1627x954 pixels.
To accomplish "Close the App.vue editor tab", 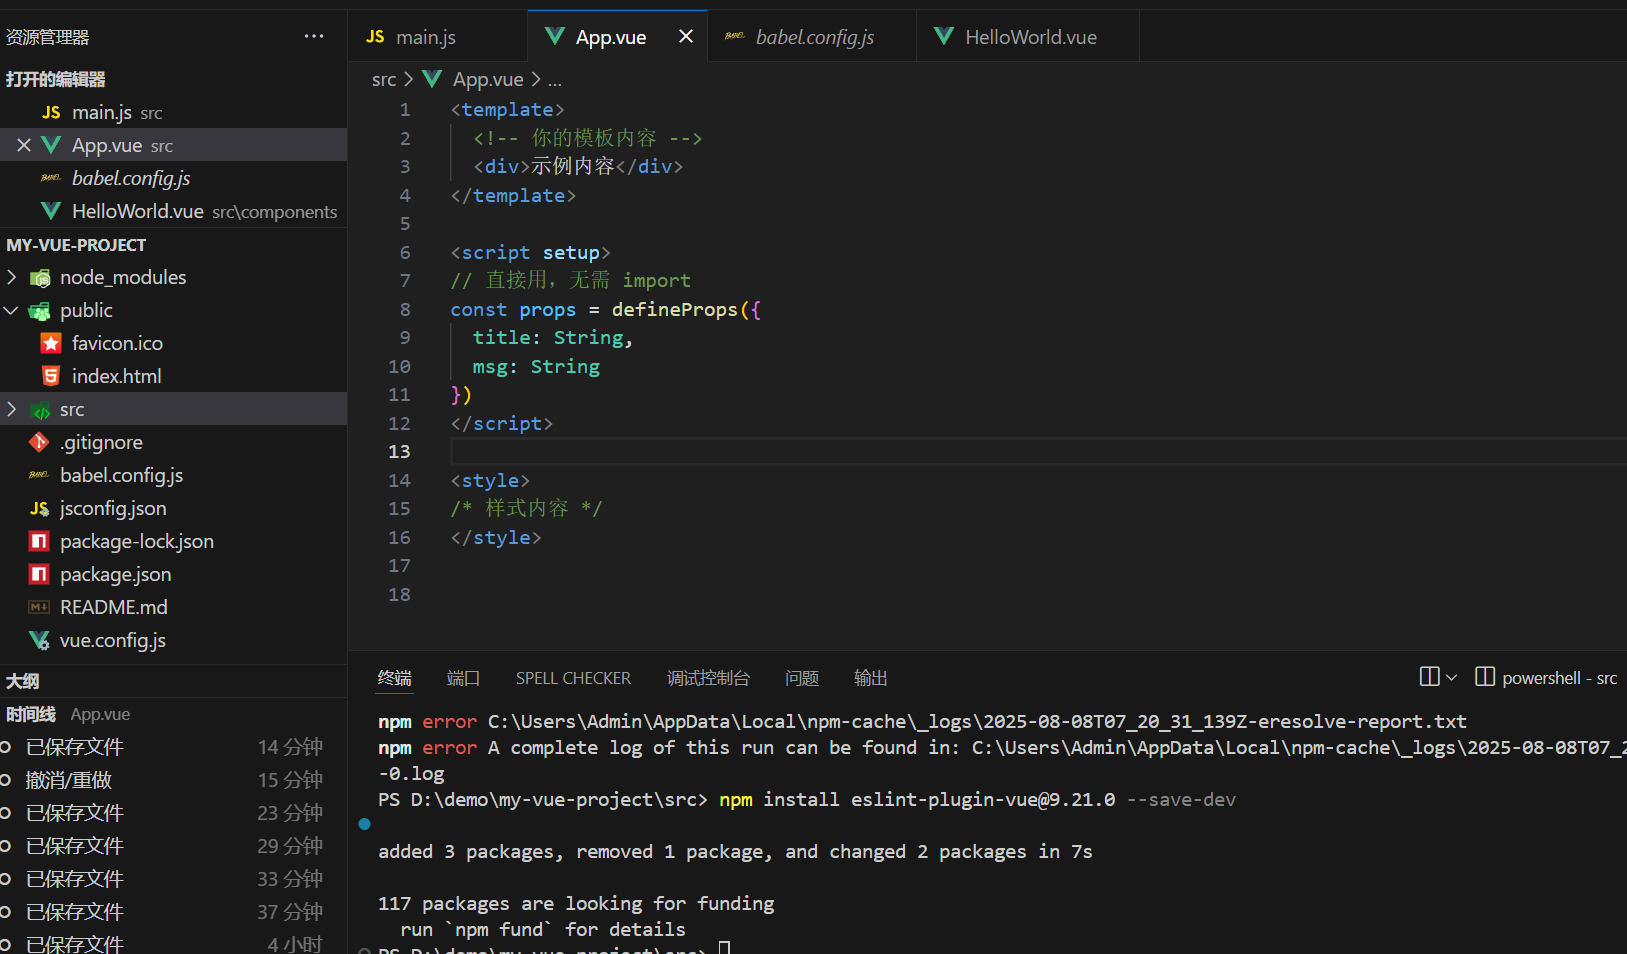I will pos(686,36).
